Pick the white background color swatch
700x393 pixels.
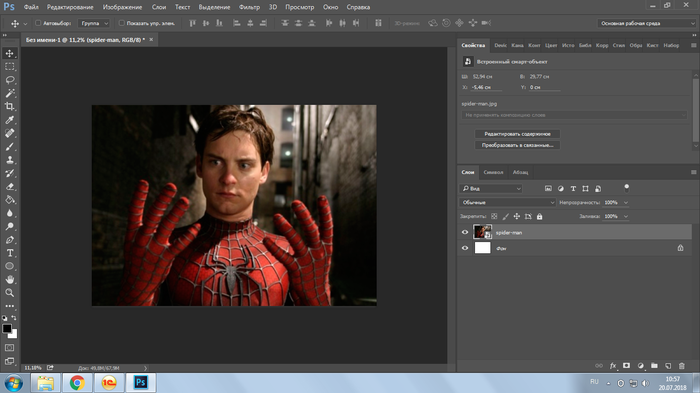[x=14, y=334]
